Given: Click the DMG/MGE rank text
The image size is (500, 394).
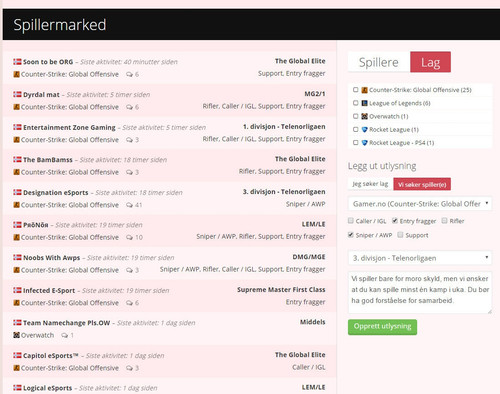Looking at the screenshot, I should (309, 257).
